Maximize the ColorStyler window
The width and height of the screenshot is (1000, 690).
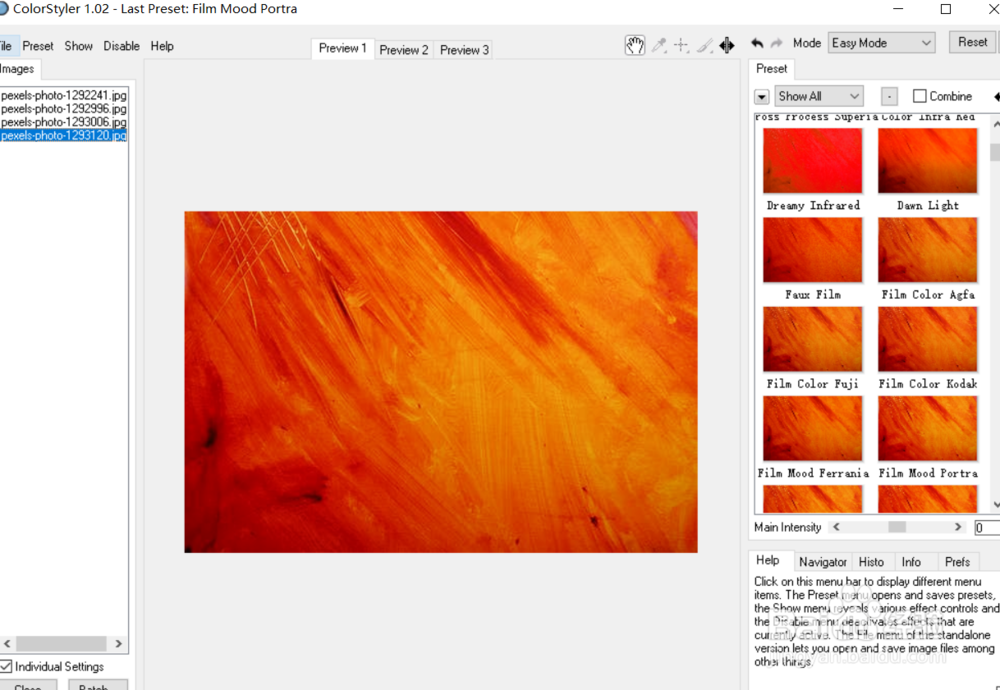coord(946,9)
